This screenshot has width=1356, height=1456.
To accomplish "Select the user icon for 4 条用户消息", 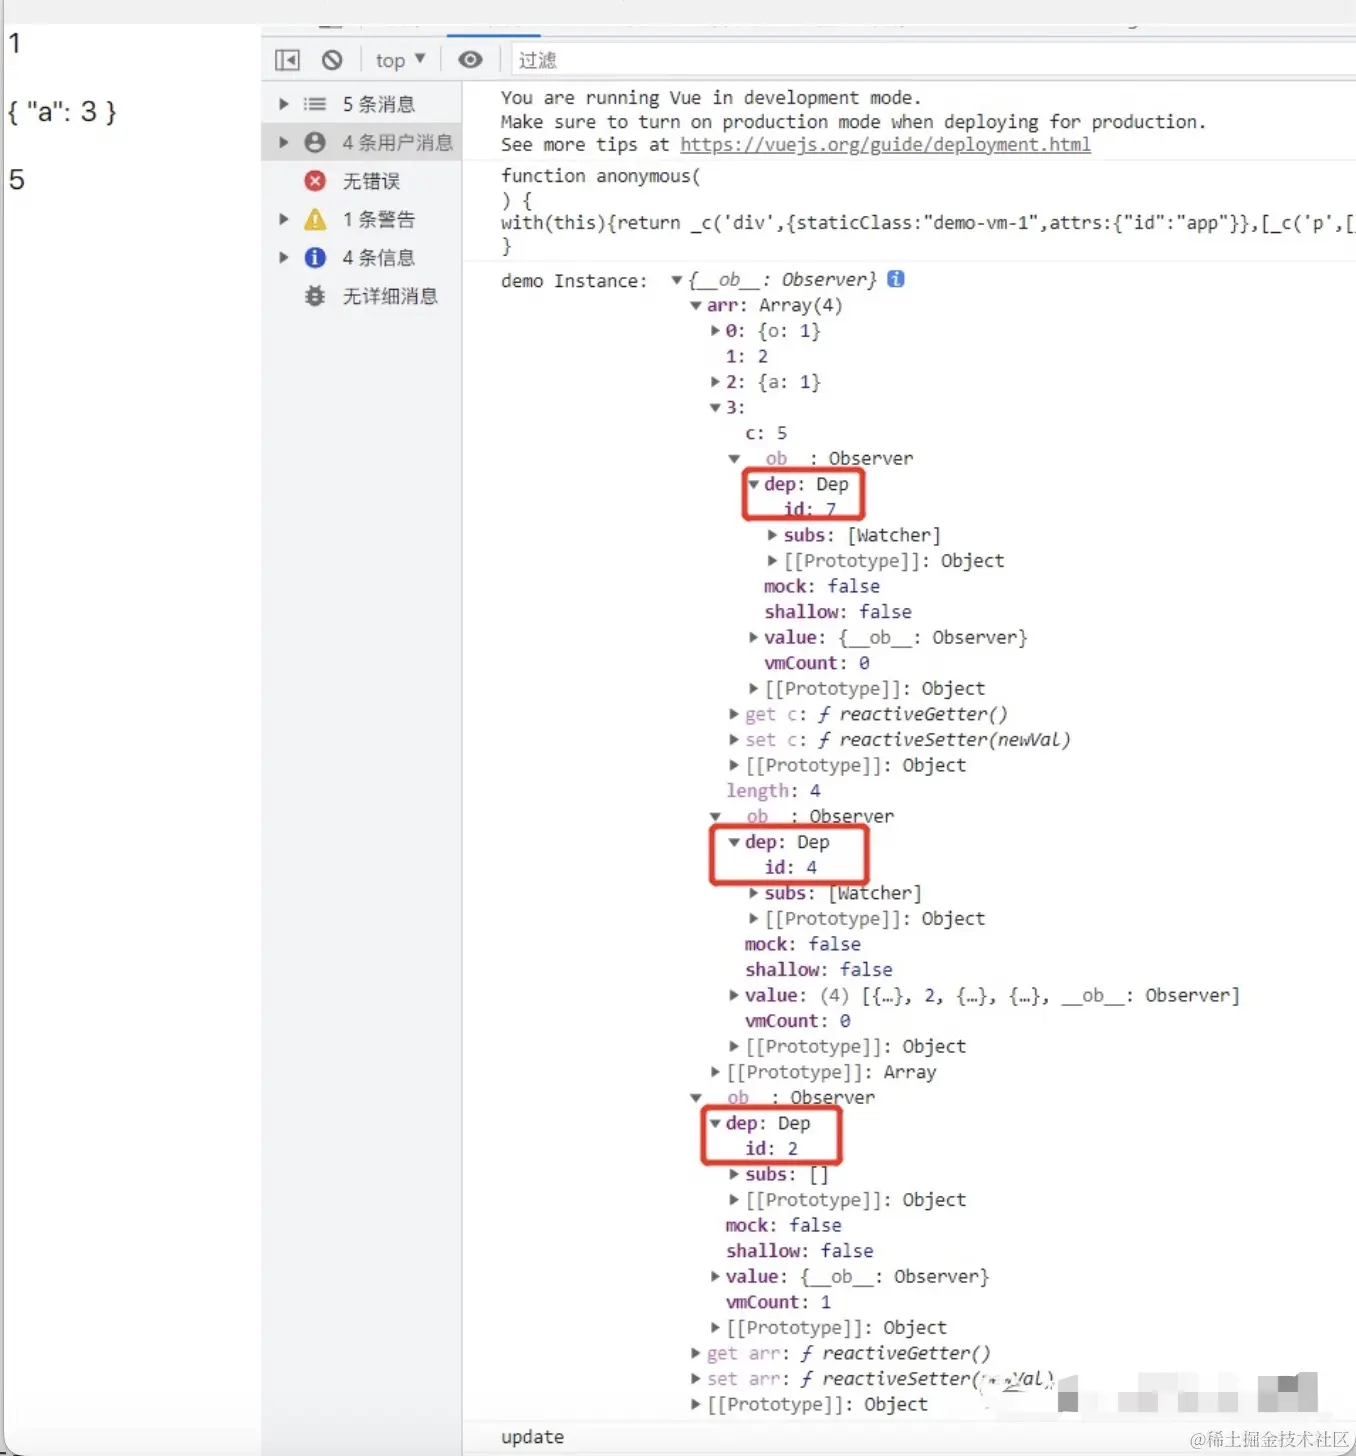I will [315, 142].
